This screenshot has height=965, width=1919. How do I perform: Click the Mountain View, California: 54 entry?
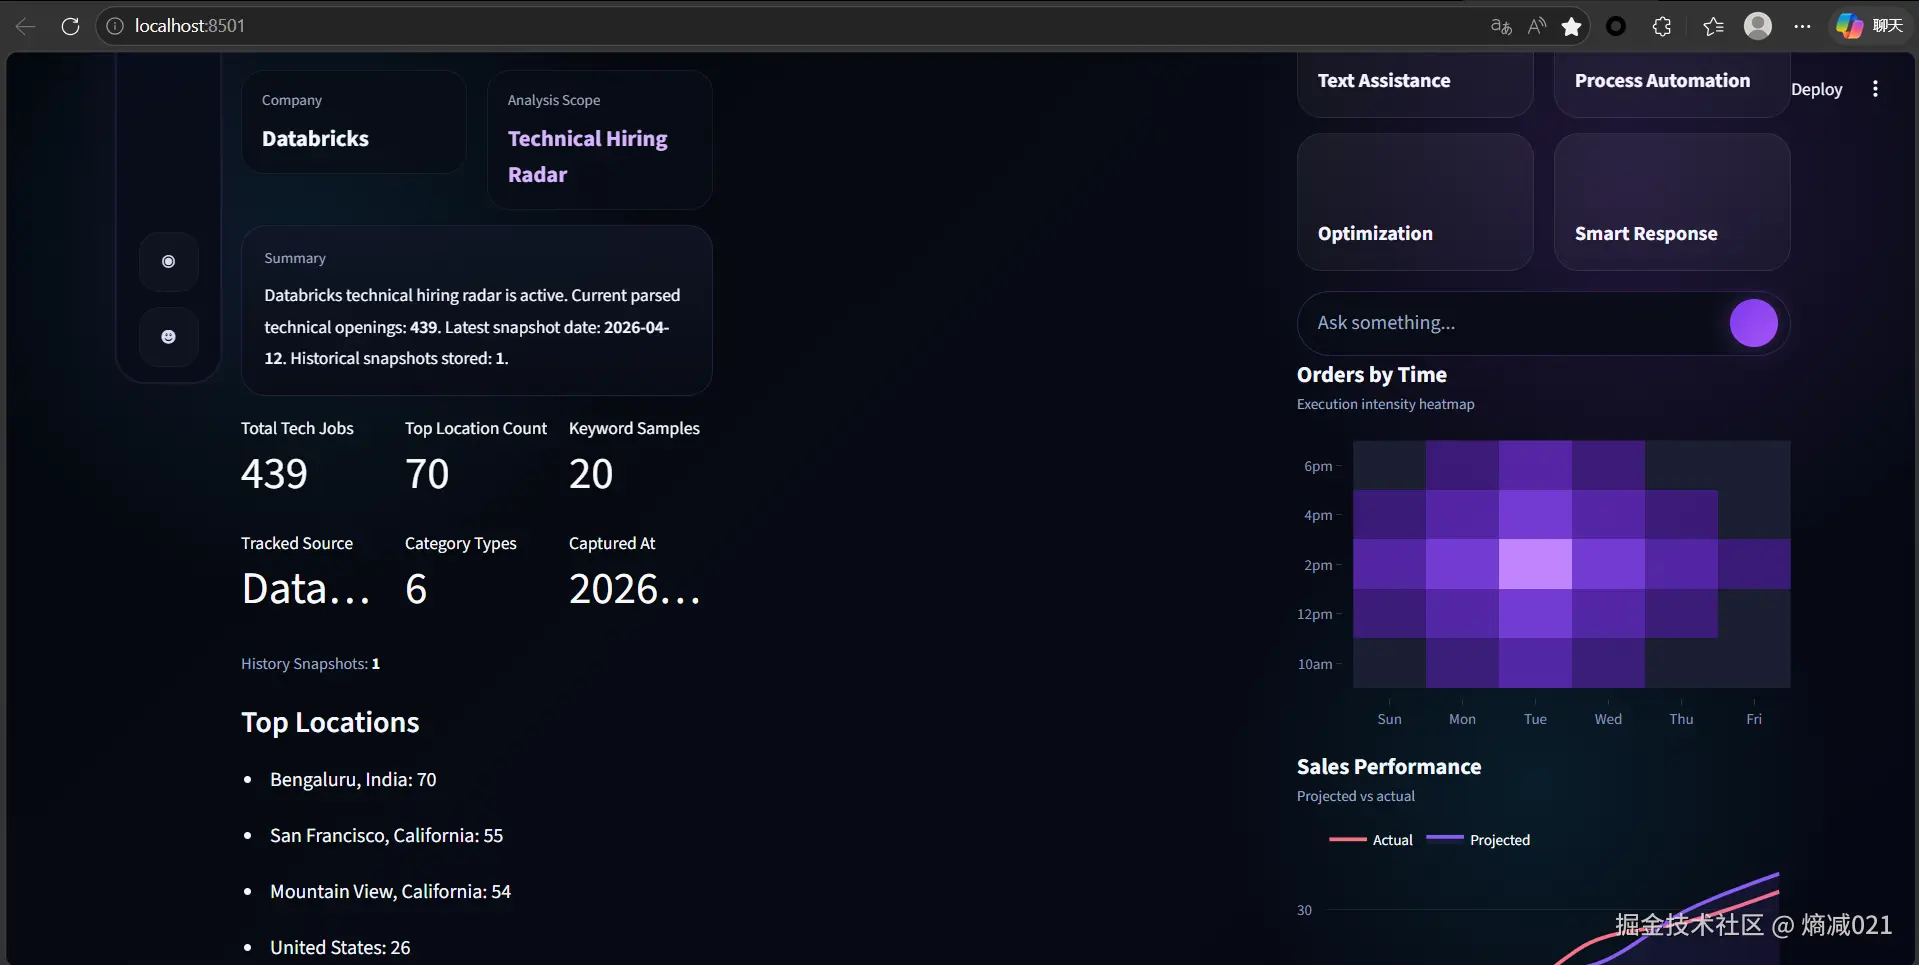(390, 892)
